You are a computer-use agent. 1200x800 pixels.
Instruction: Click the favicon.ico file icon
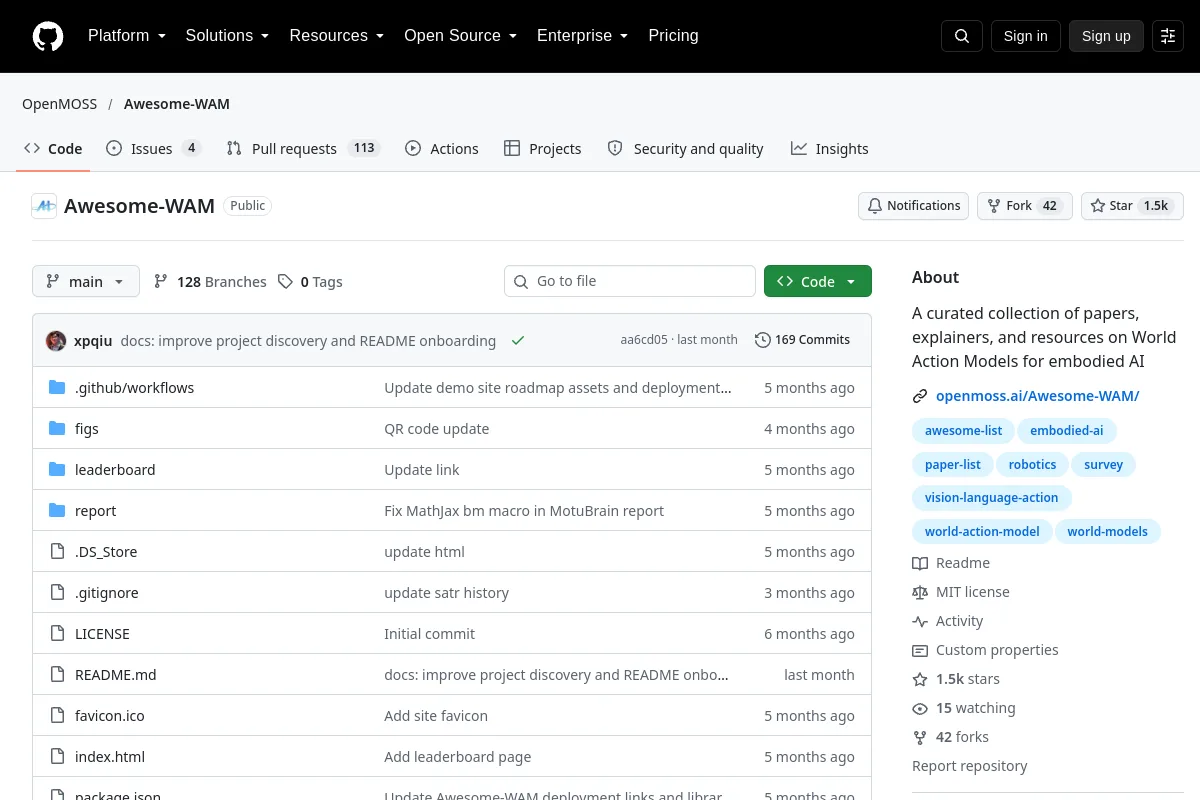click(57, 716)
